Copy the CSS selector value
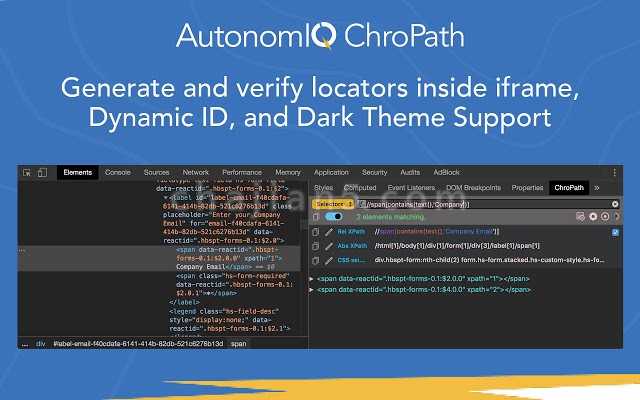The width and height of the screenshot is (640, 400). click(316, 260)
